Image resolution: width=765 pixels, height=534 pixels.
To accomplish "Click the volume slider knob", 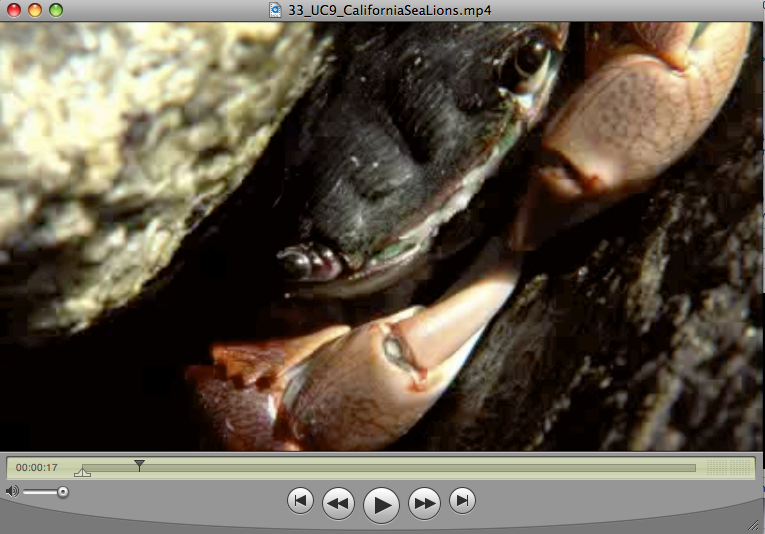I will click(x=63, y=491).
